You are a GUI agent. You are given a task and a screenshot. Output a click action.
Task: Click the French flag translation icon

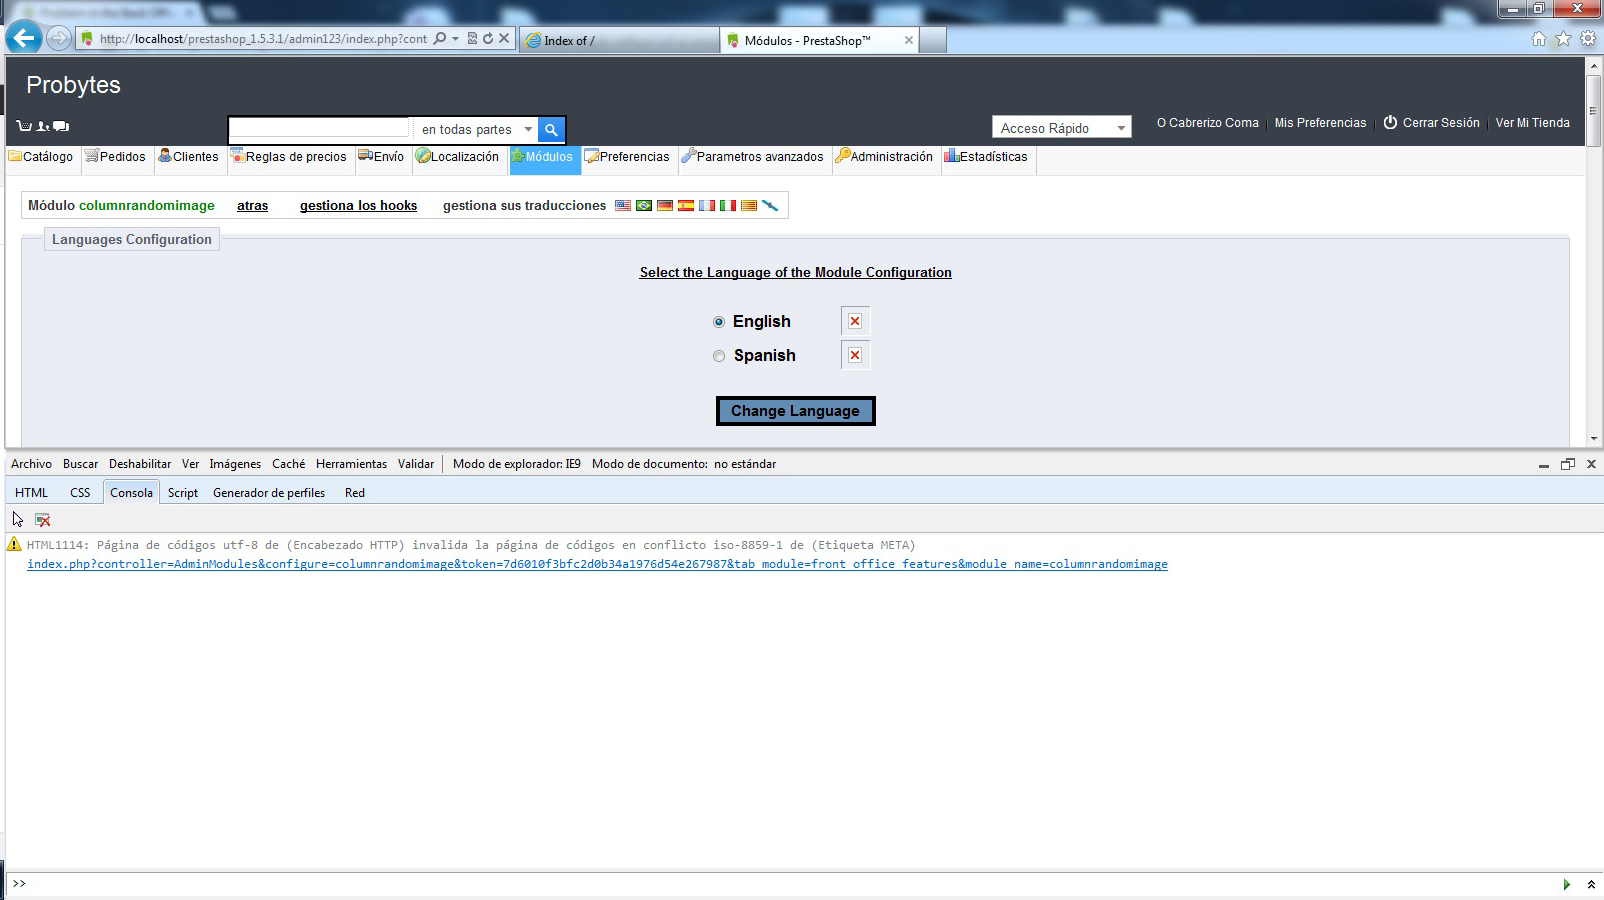point(707,205)
